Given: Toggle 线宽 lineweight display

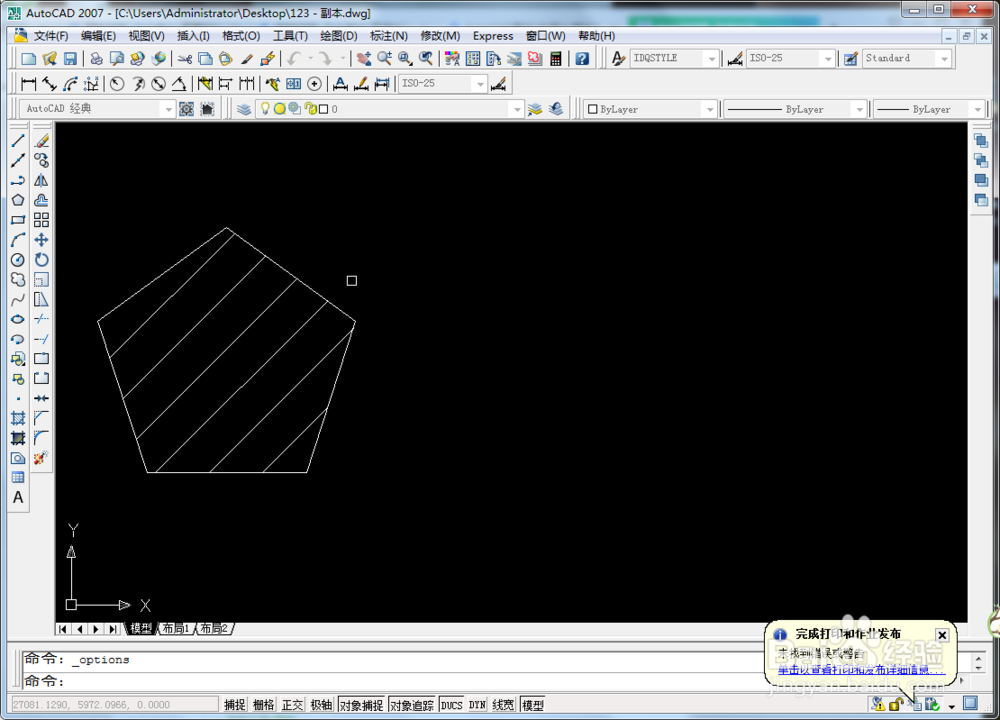Looking at the screenshot, I should (503, 705).
